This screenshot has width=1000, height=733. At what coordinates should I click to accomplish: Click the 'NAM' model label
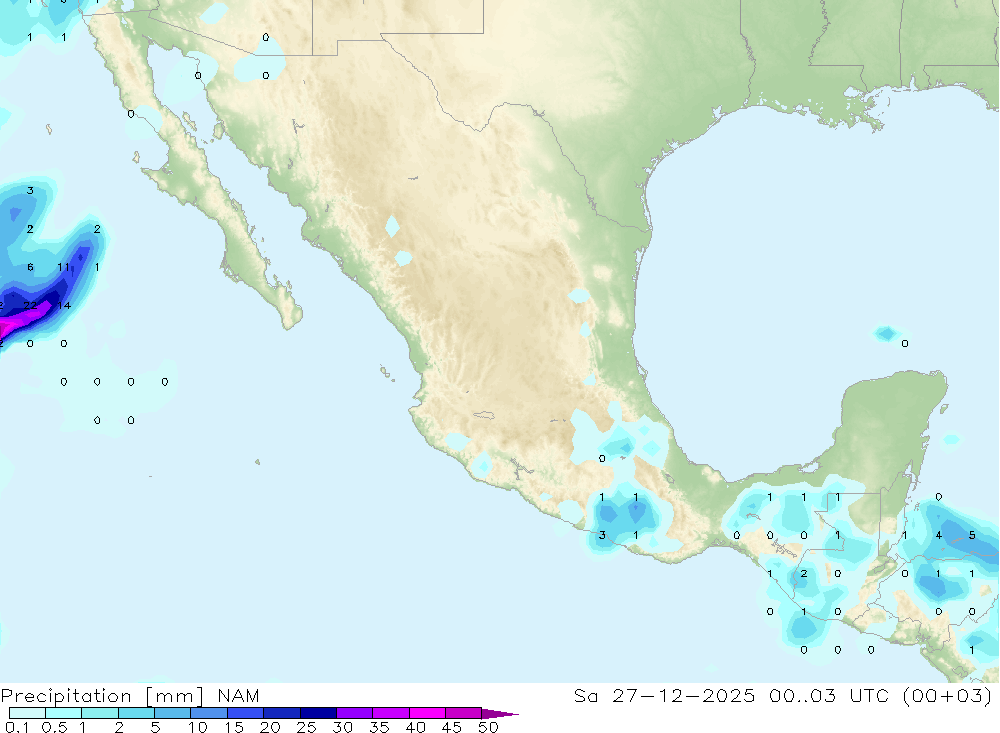click(x=239, y=695)
